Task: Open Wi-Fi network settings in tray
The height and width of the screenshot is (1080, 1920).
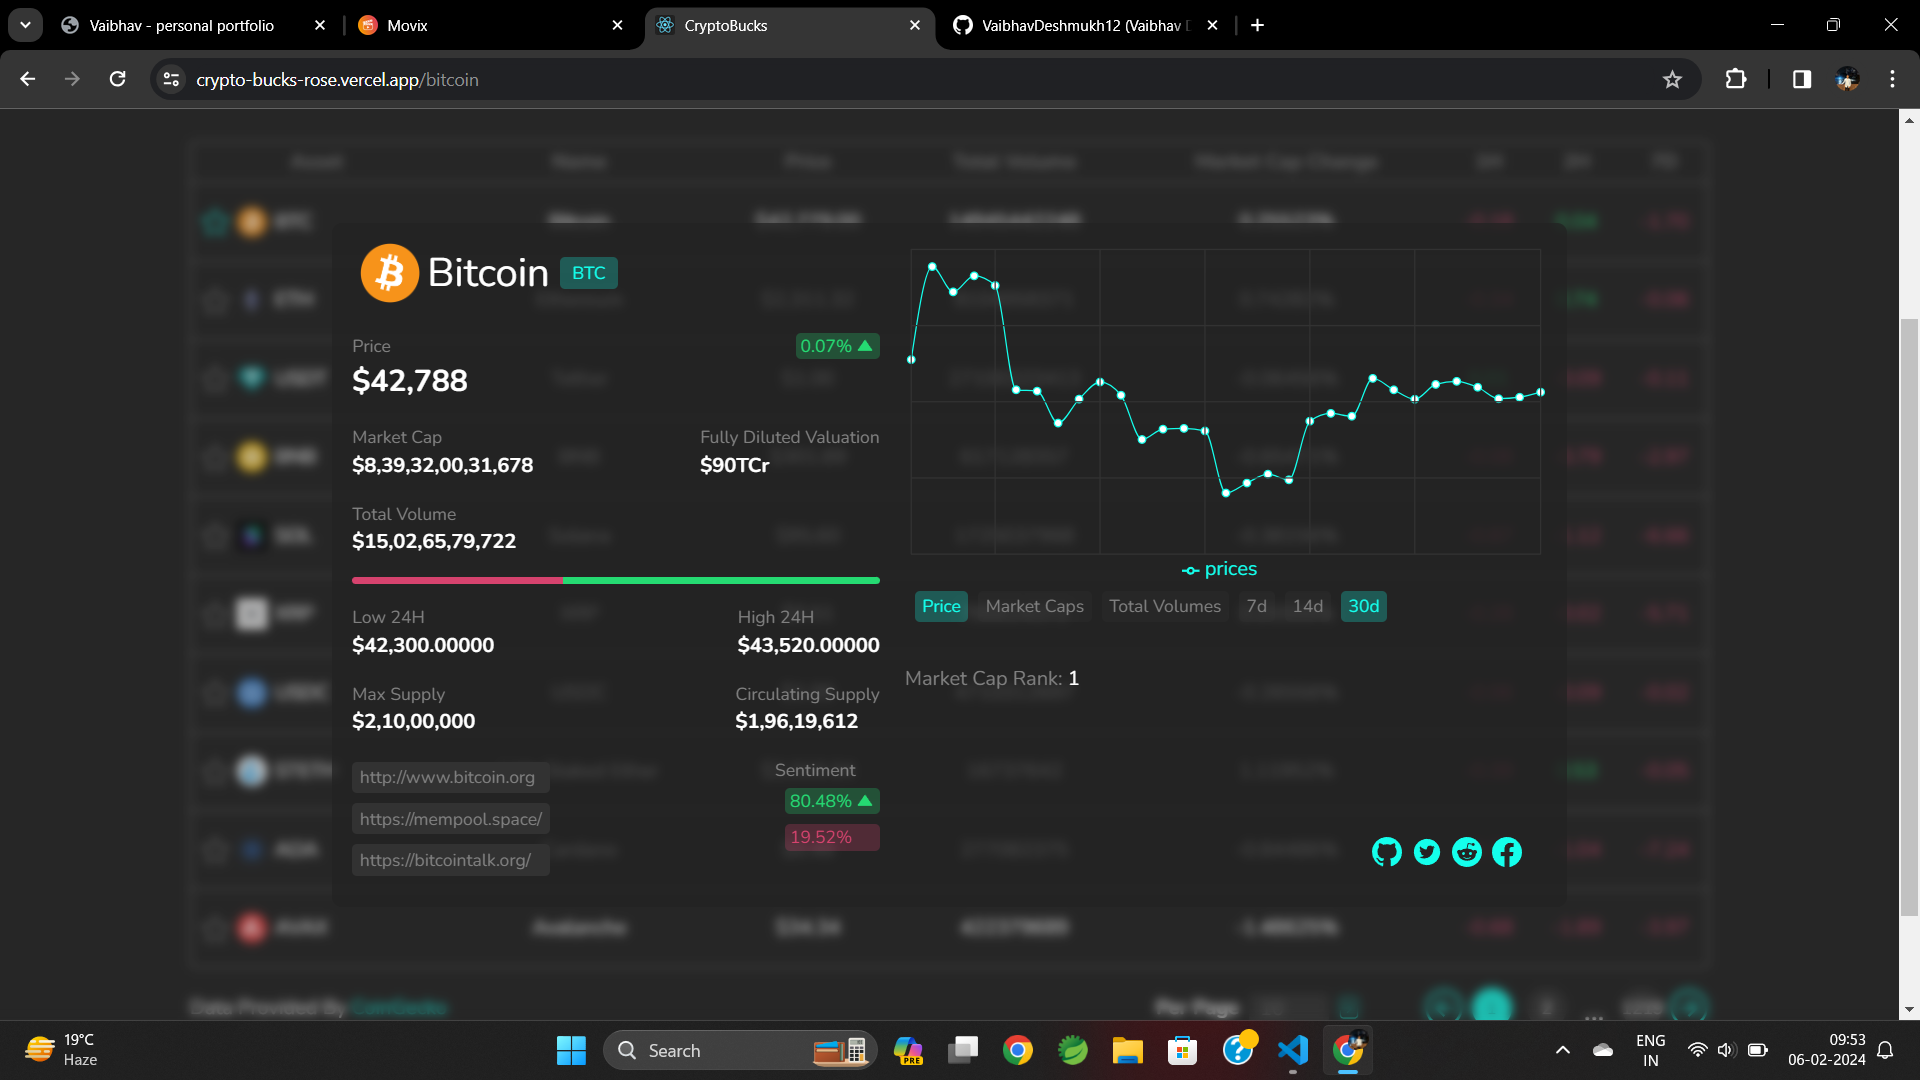Action: pos(1697,1050)
